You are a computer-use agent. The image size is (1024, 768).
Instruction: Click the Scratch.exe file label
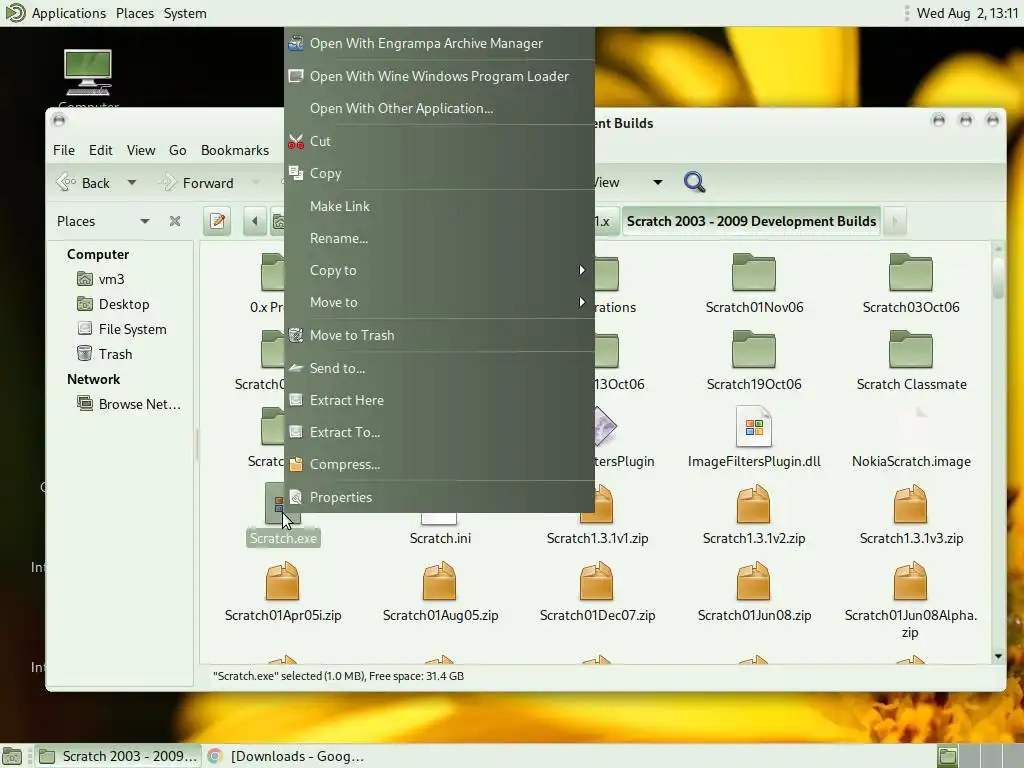click(283, 538)
